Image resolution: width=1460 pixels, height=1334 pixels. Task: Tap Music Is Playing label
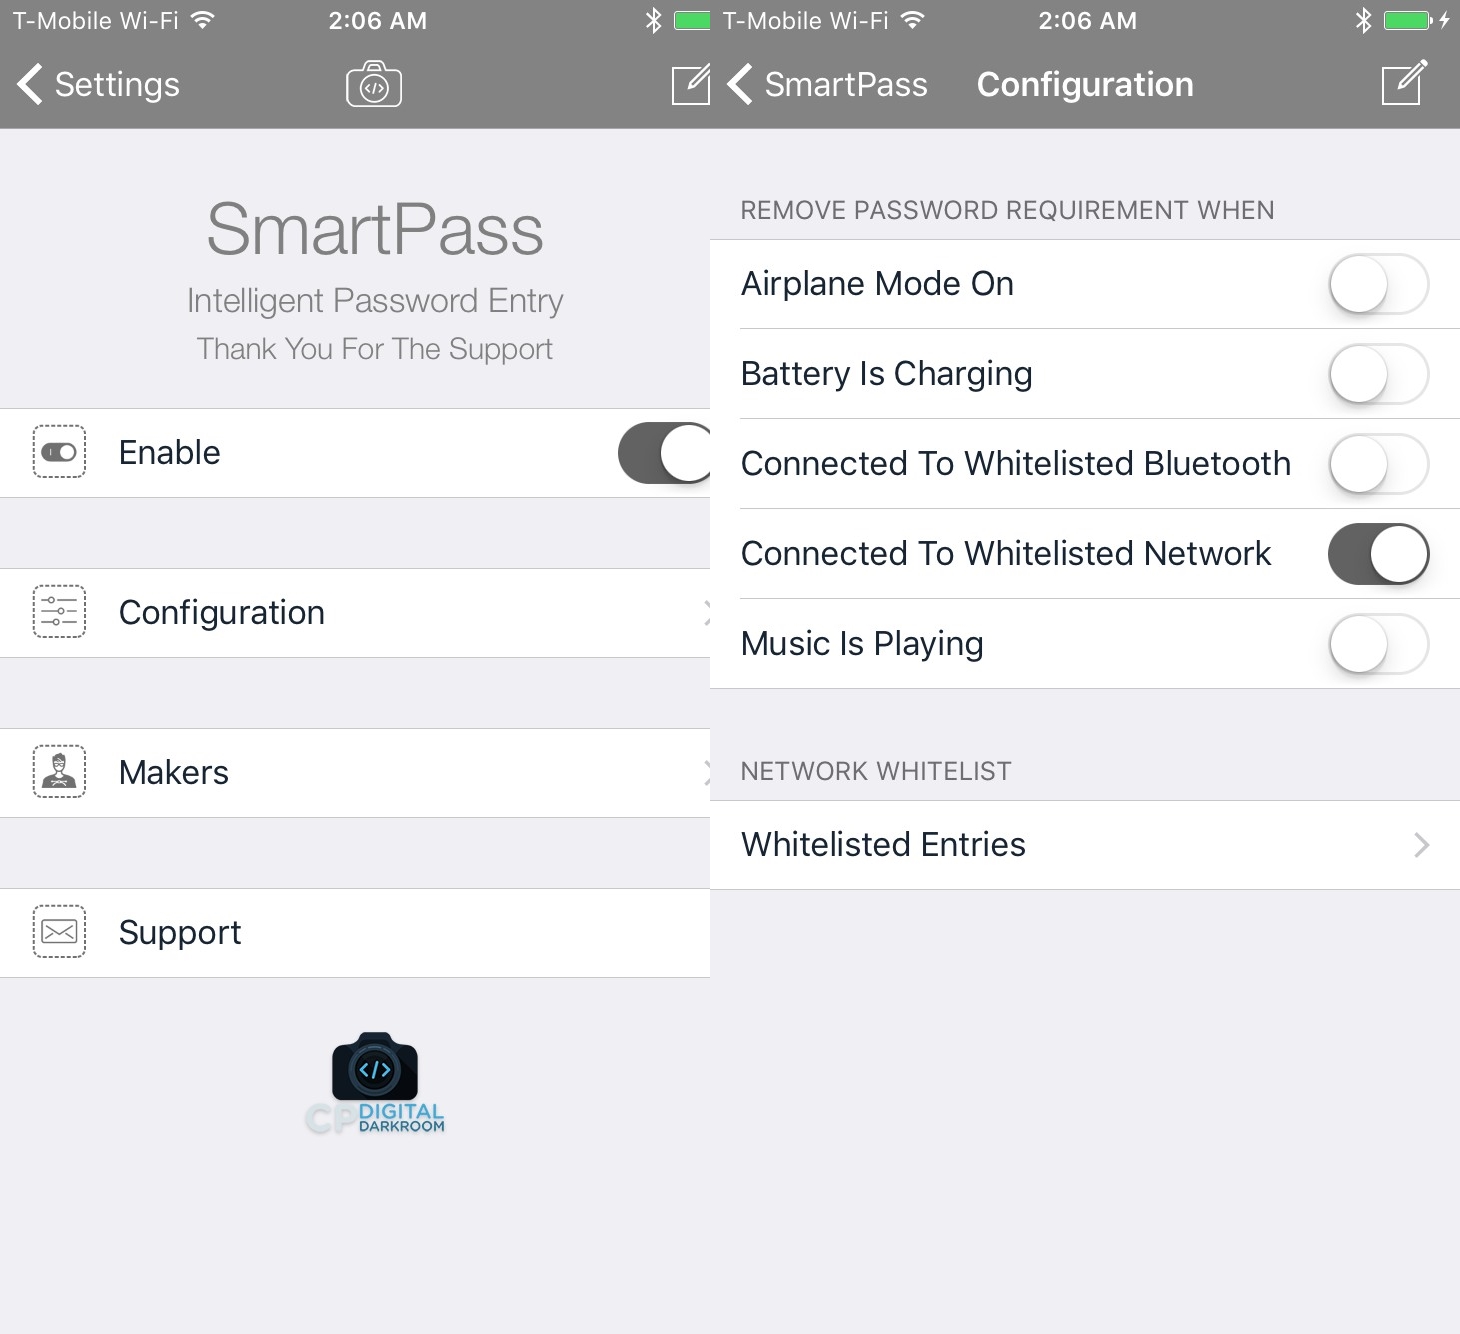[x=862, y=644]
